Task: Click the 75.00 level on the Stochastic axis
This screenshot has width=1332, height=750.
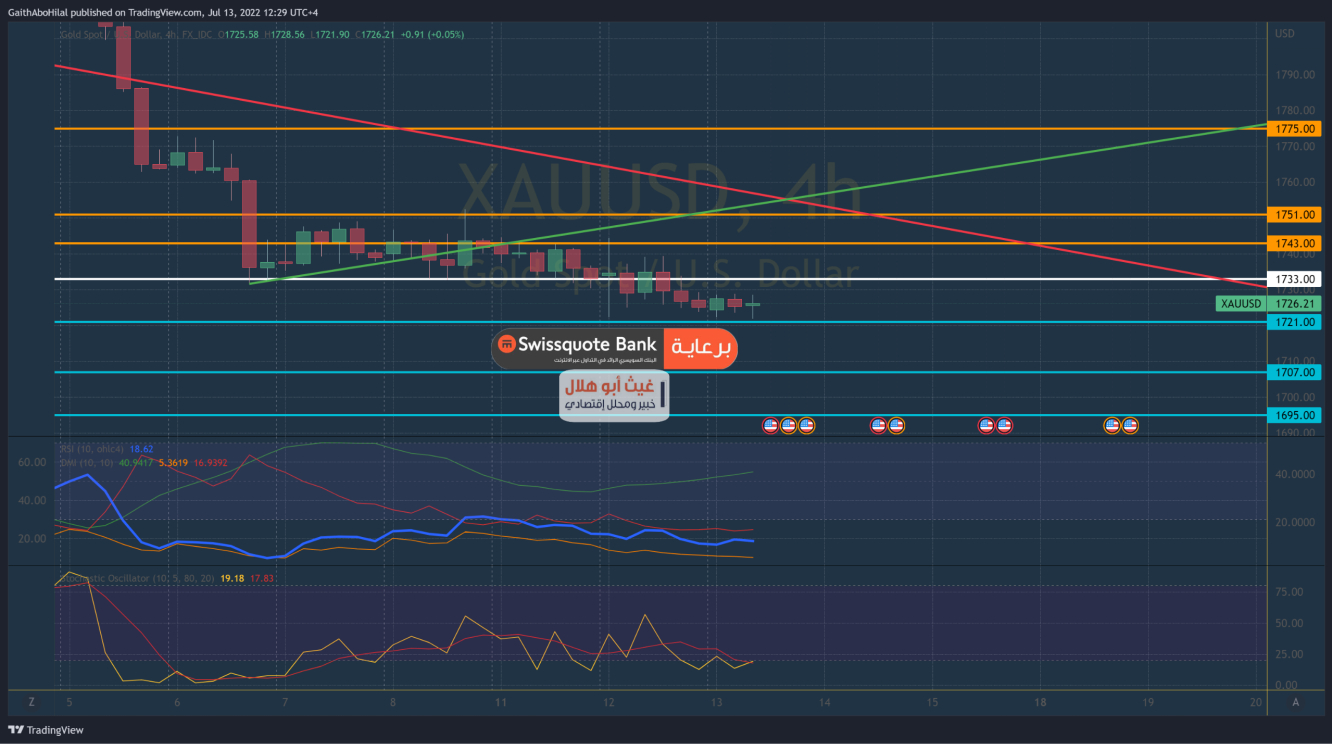Action: click(x=1291, y=592)
